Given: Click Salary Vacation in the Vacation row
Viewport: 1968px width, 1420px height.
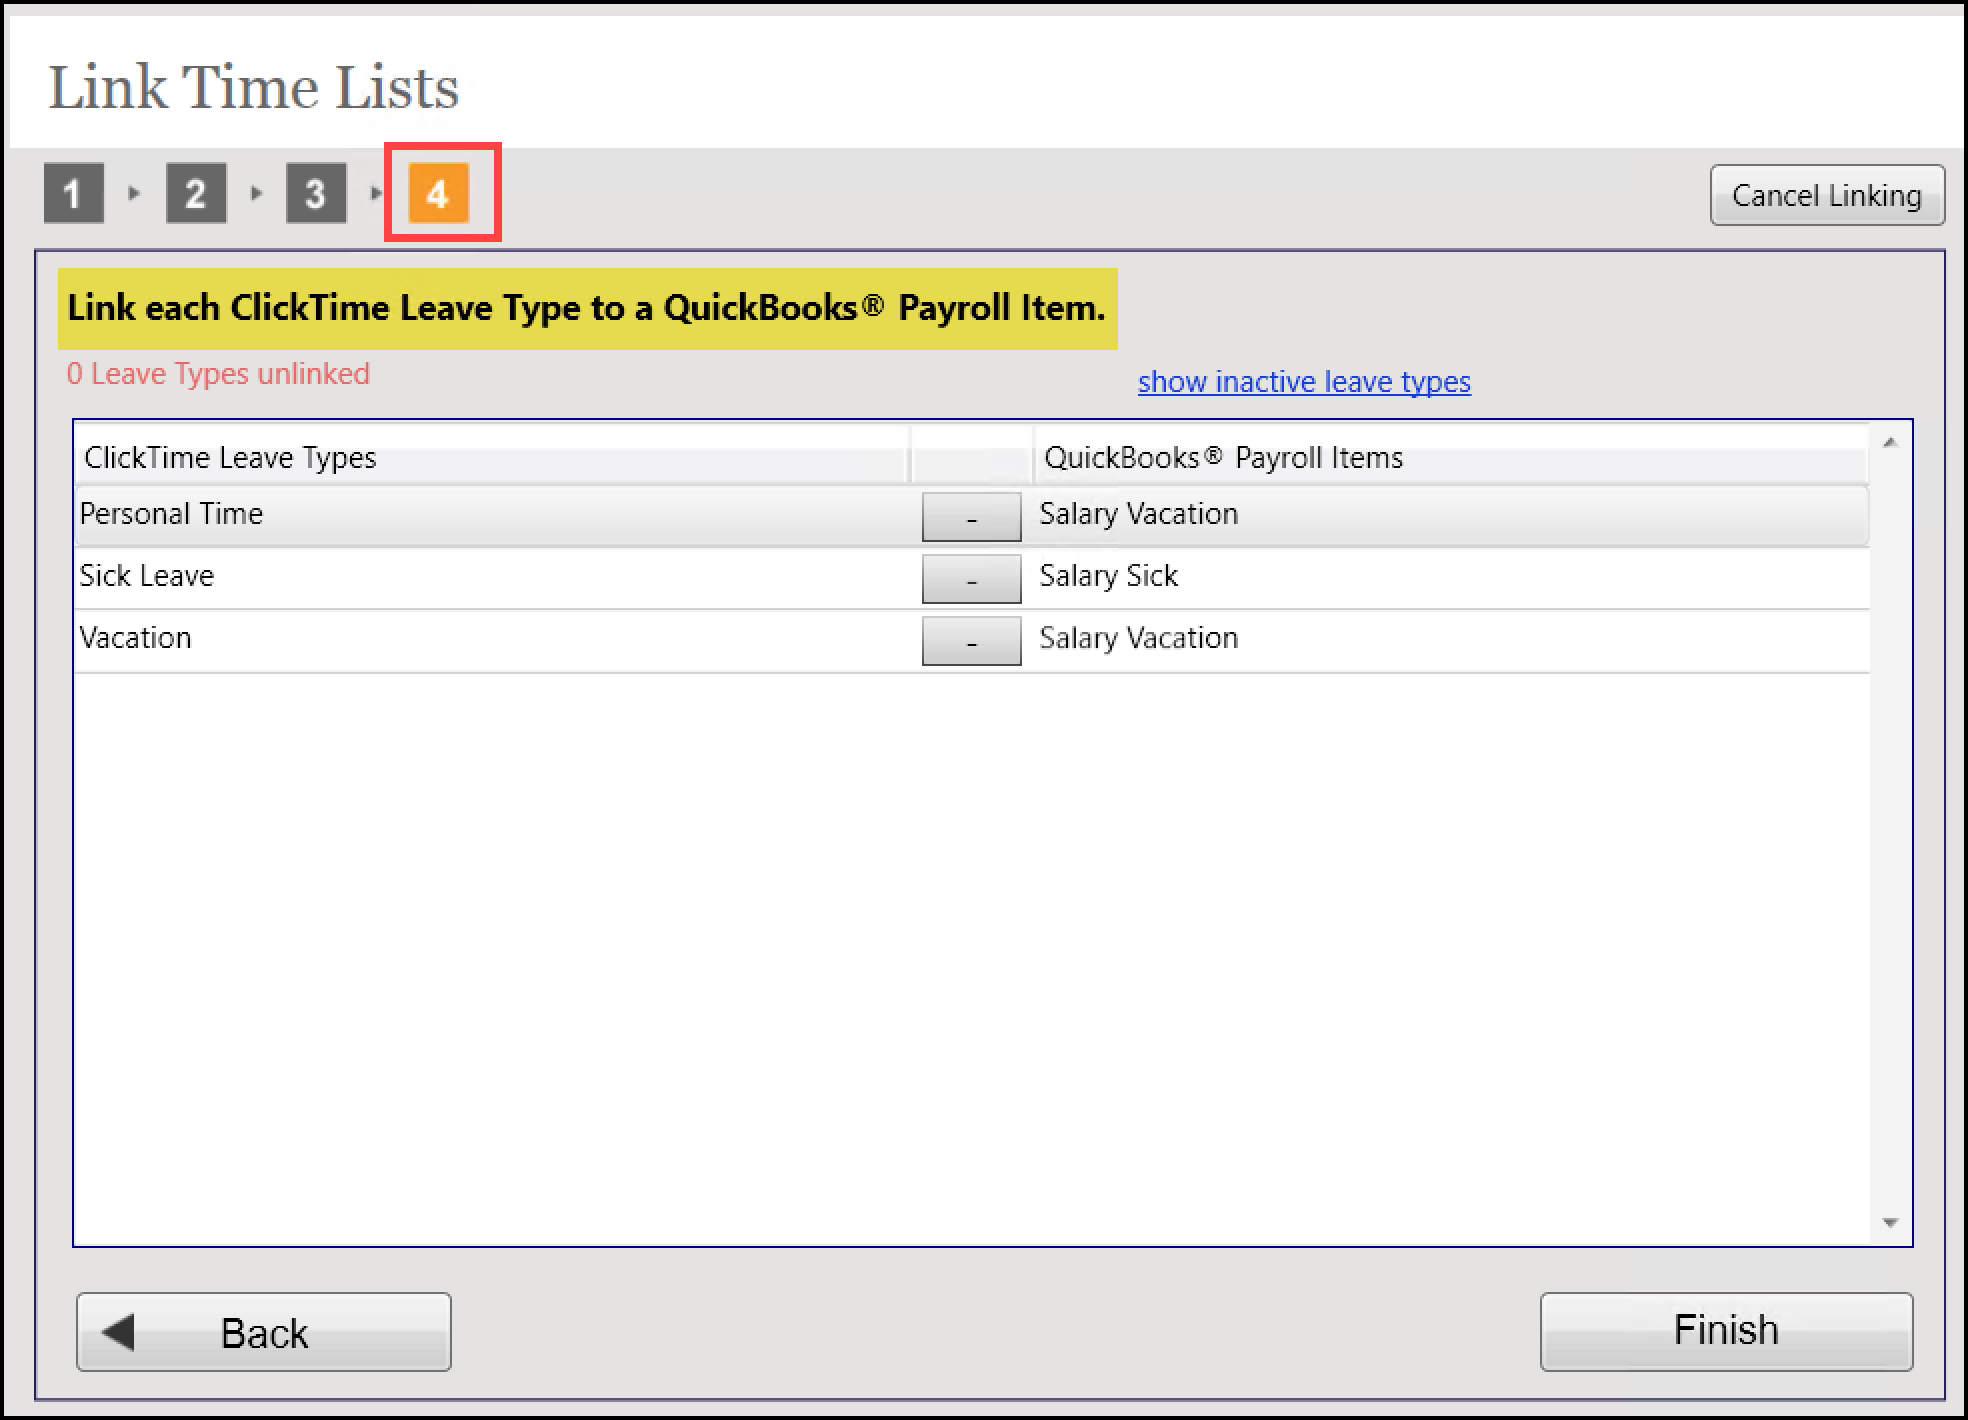Looking at the screenshot, I should [x=1139, y=638].
